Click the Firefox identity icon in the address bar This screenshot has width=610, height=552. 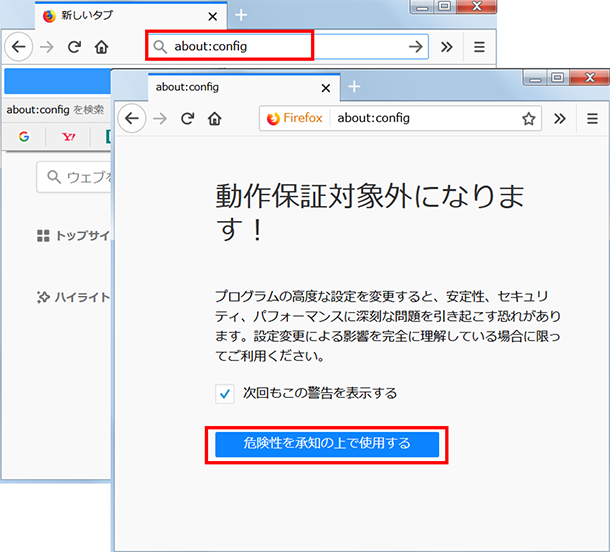[274, 119]
